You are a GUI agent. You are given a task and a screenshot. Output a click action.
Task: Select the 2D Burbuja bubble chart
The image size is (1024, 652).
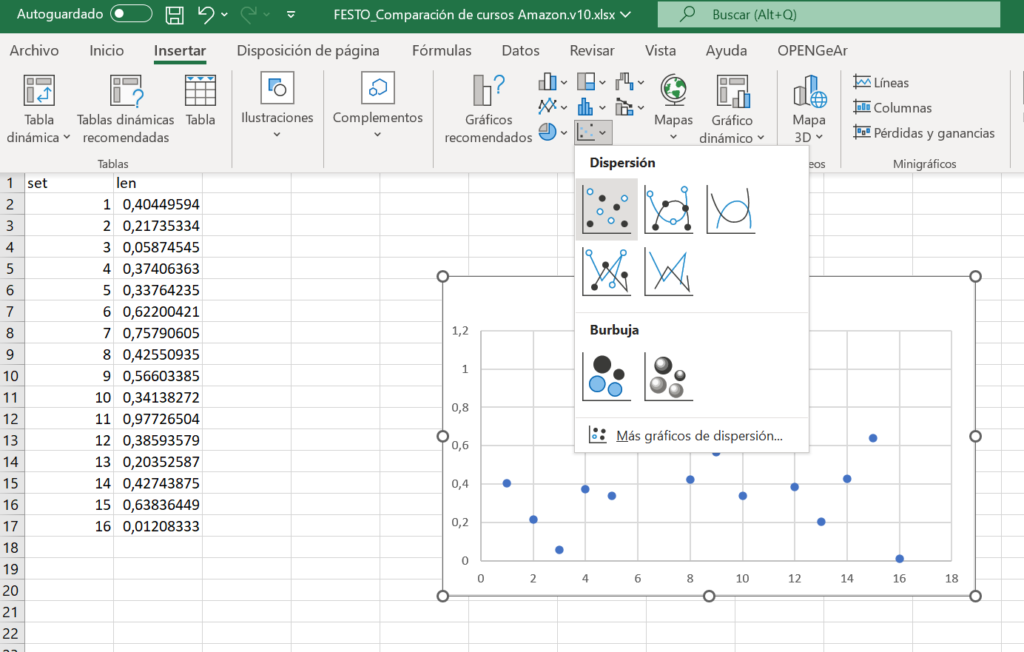607,376
